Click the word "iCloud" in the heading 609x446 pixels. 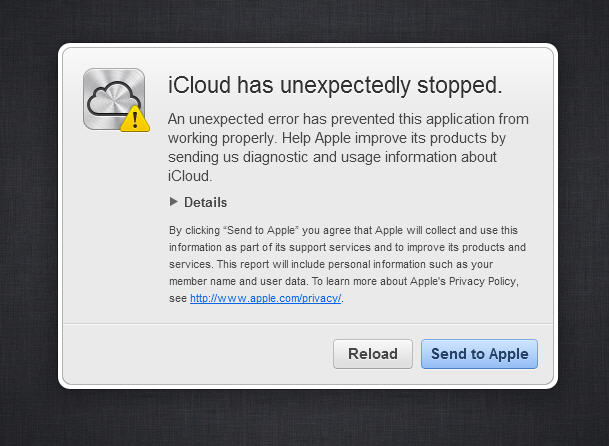199,85
